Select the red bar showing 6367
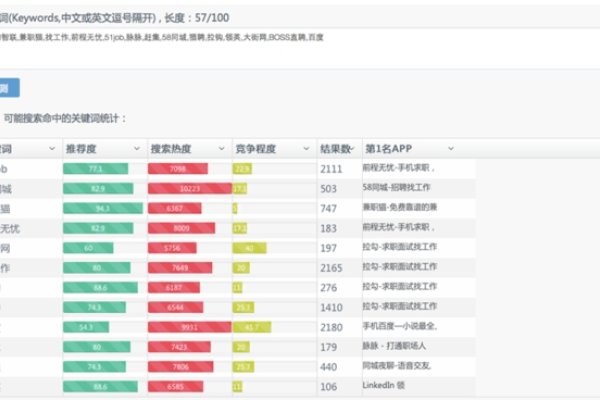600x400 pixels. coord(174,208)
